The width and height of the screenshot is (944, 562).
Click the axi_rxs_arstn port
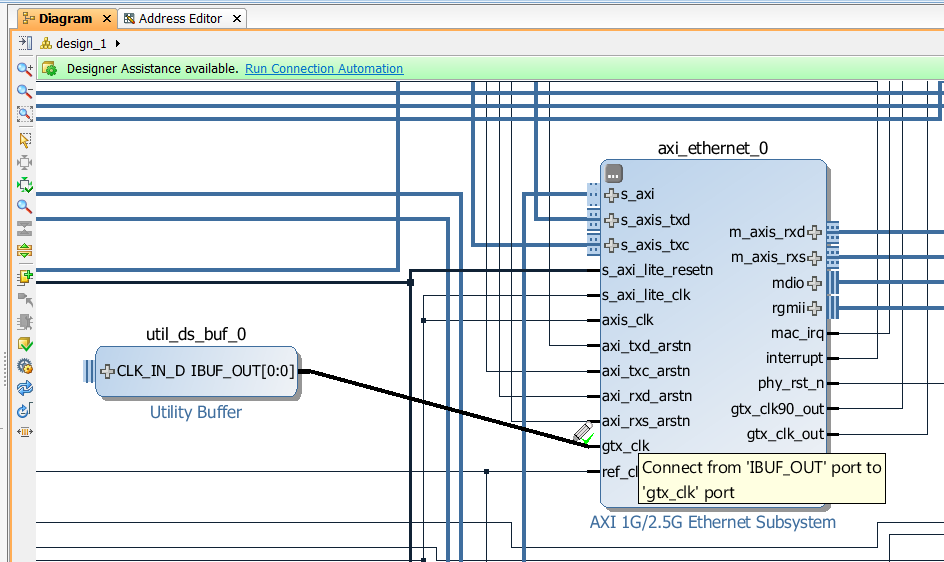646,420
